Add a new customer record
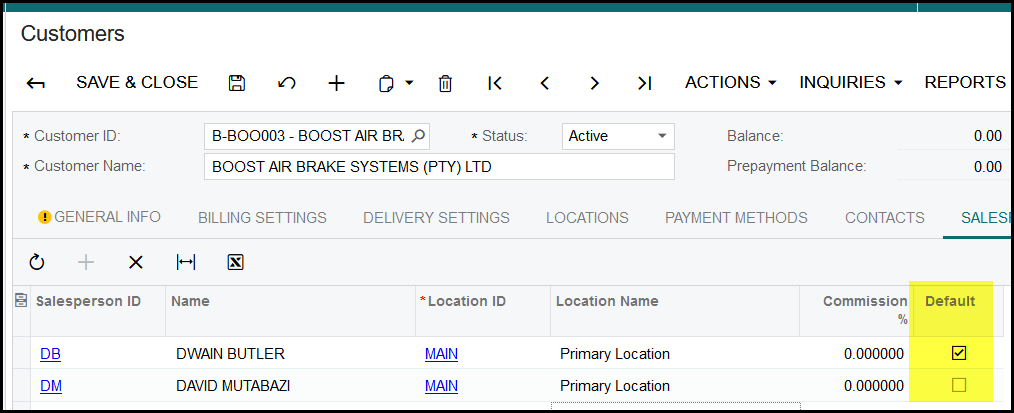The image size is (1014, 413). click(337, 83)
